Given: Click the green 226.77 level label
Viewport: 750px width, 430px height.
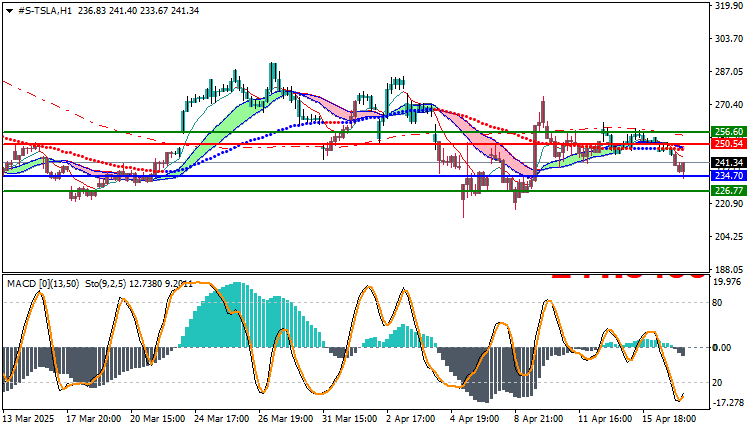Looking at the screenshot, I should [x=728, y=191].
